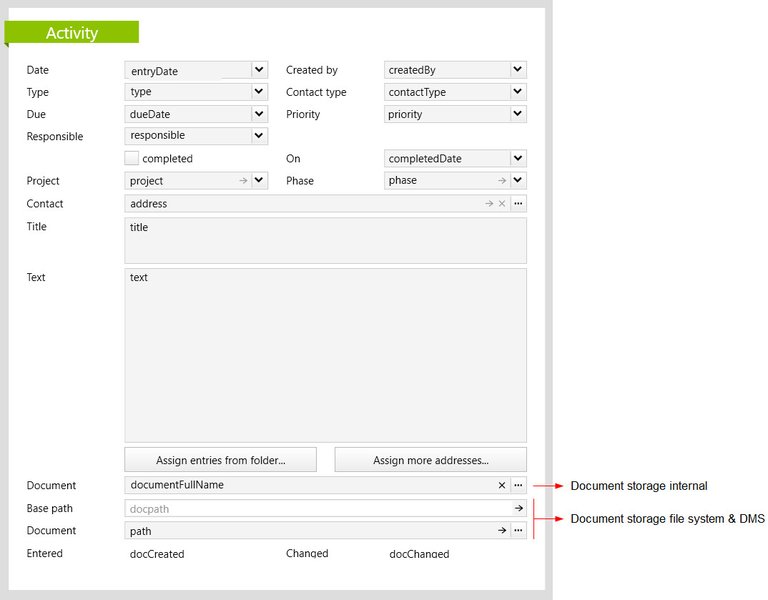Expand the priority dropdown
768x600 pixels.
pos(518,114)
